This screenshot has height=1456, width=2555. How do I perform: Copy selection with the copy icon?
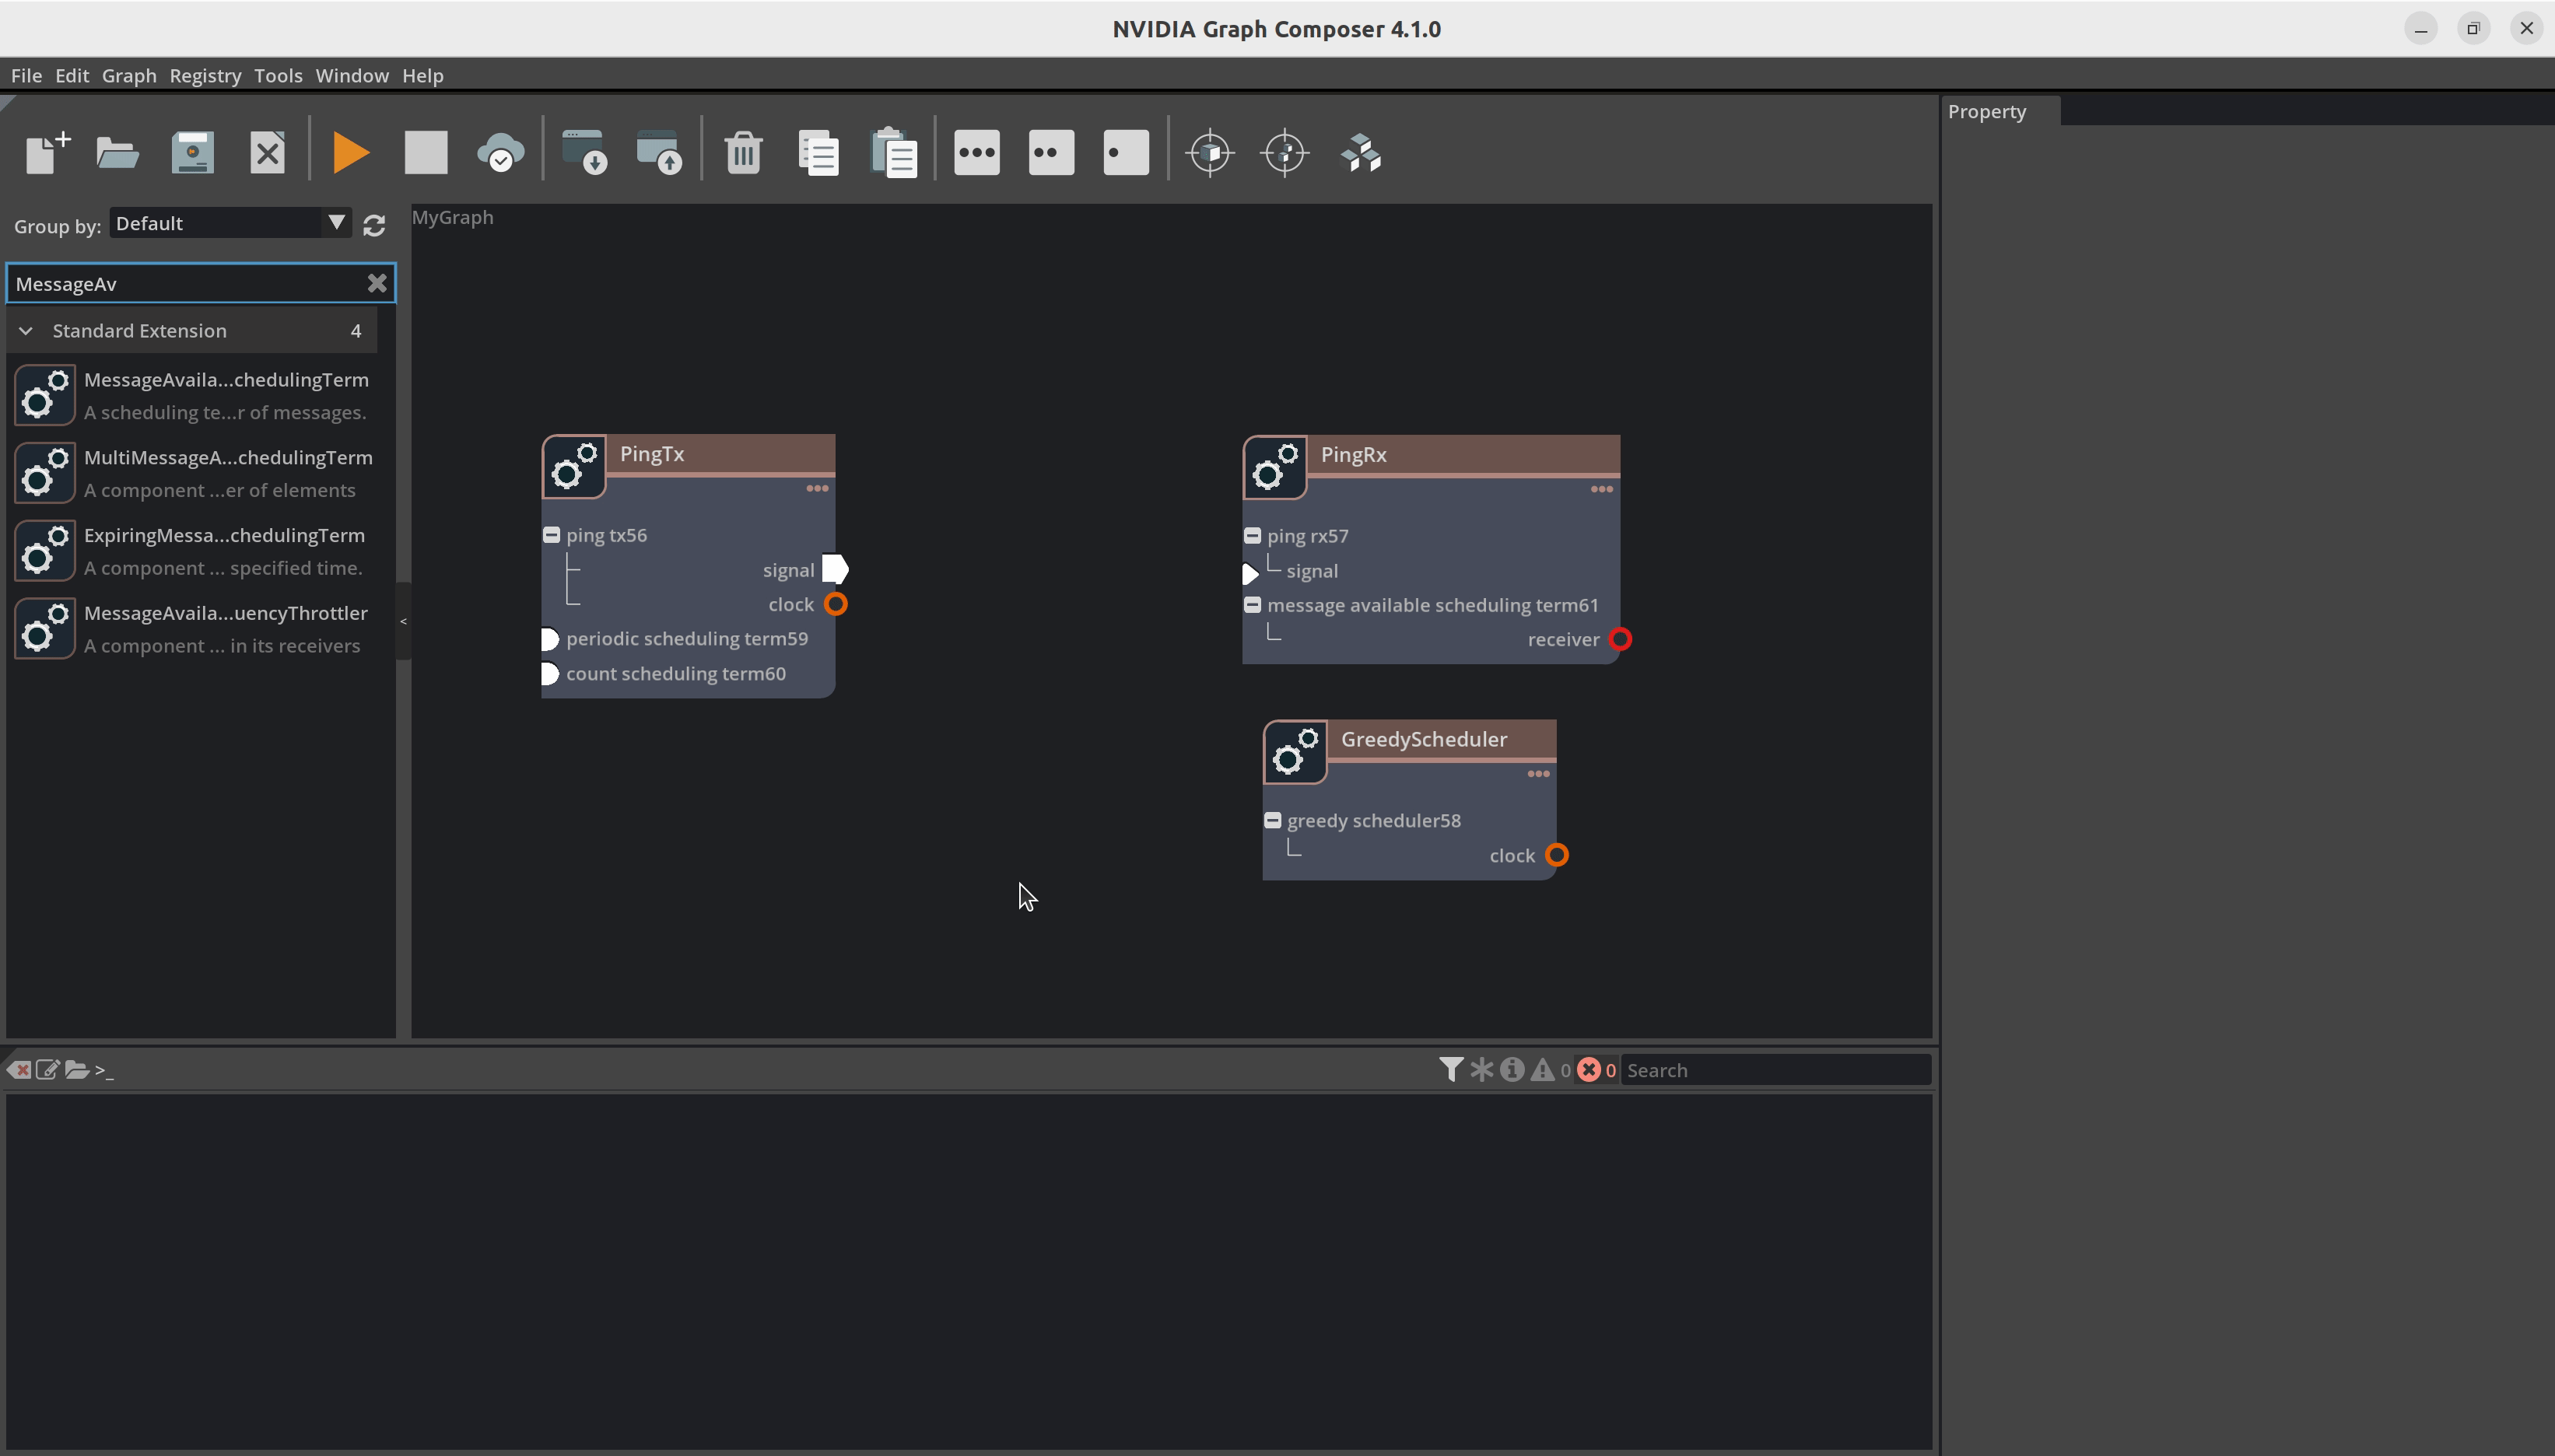(x=819, y=153)
